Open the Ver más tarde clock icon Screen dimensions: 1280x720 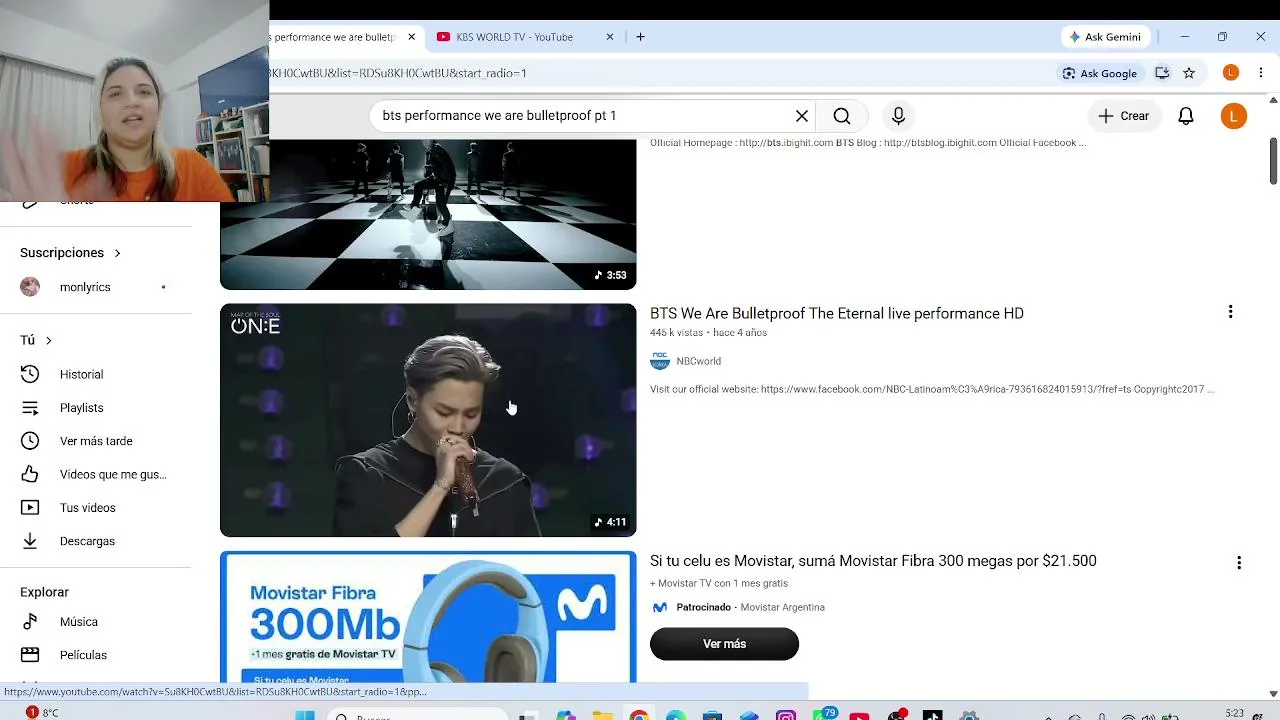point(30,441)
